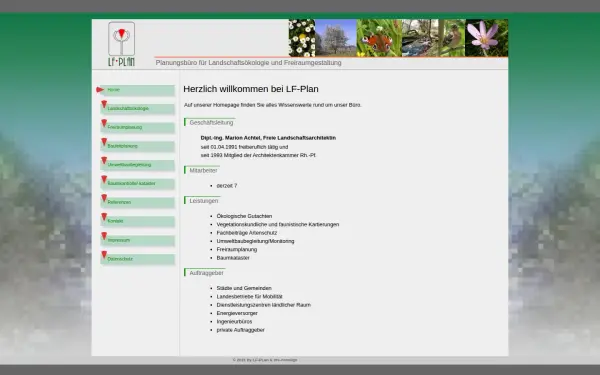This screenshot has width=600, height=375.
Task: Go to the Landschaftsökologie page
Action: coord(137,109)
